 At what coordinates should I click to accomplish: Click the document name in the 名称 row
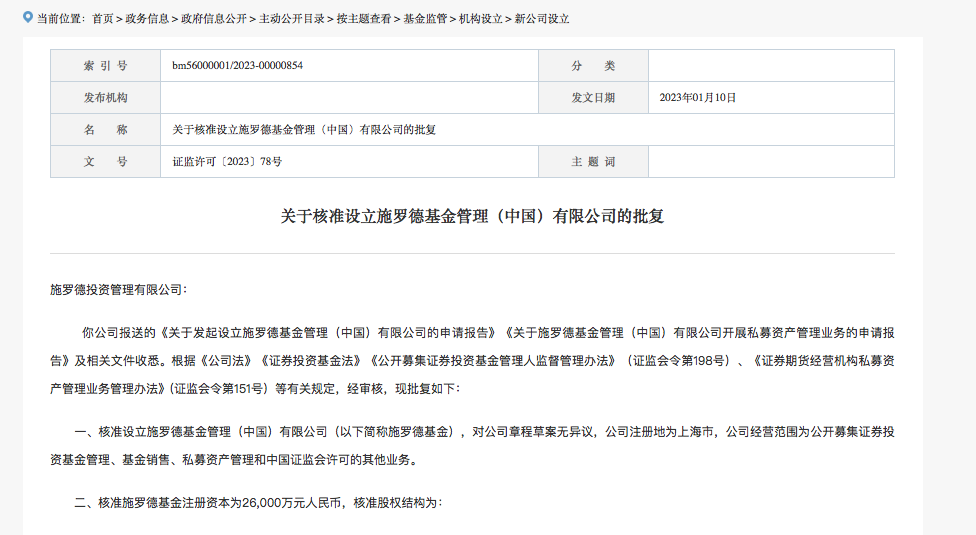click(303, 130)
